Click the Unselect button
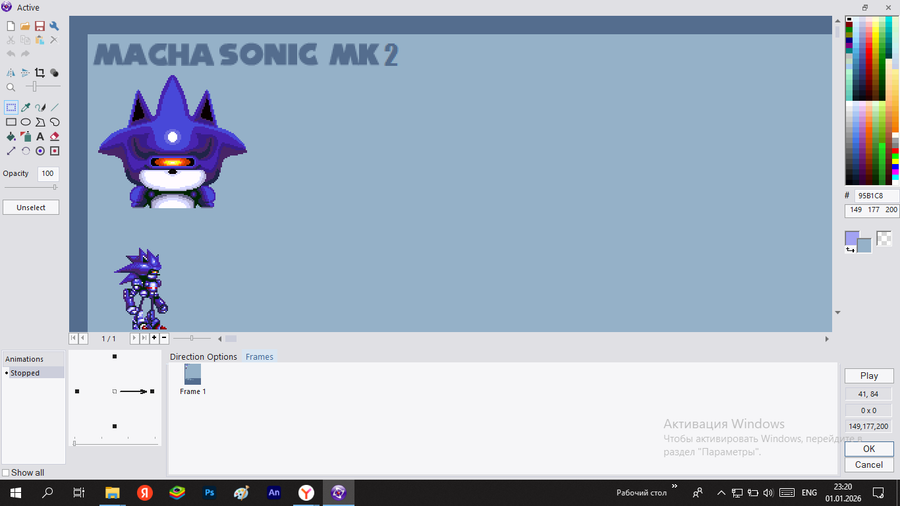The width and height of the screenshot is (900, 506). [x=31, y=208]
